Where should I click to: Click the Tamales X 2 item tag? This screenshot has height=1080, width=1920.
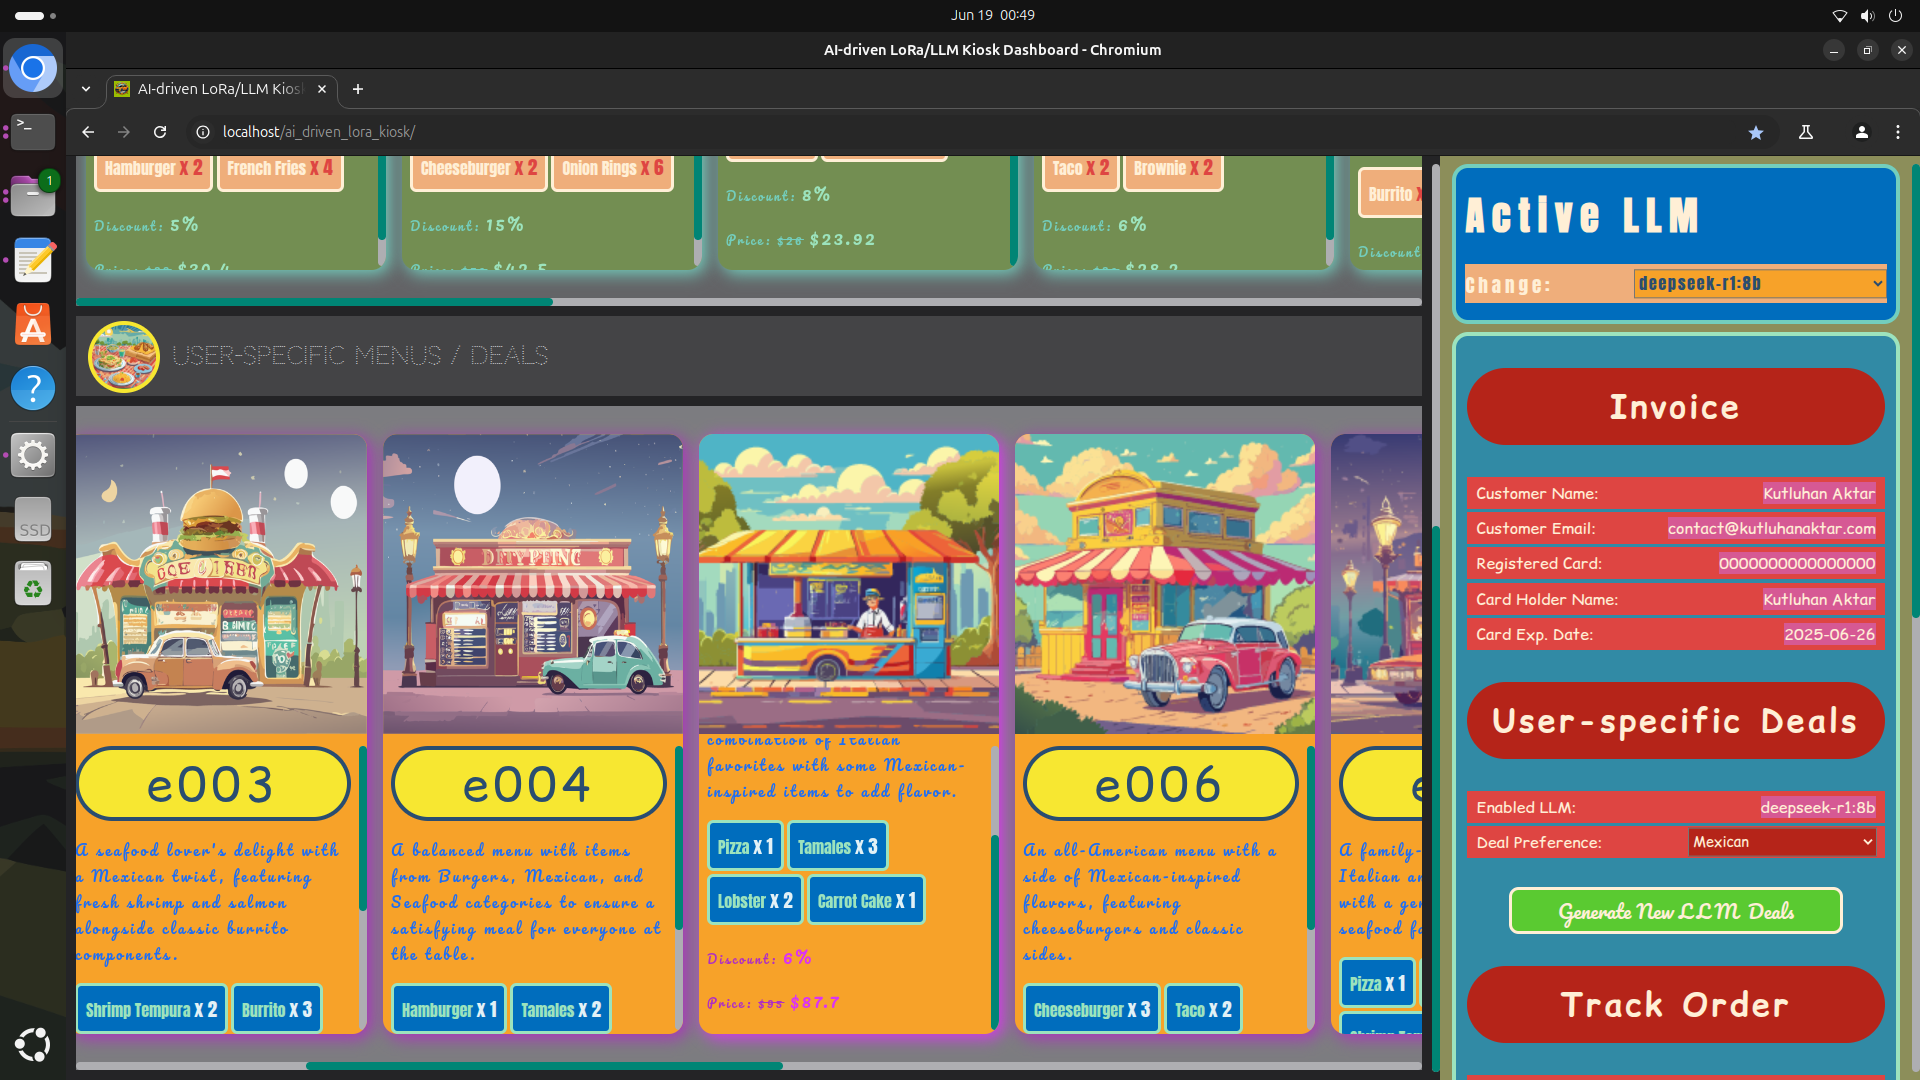click(561, 1010)
